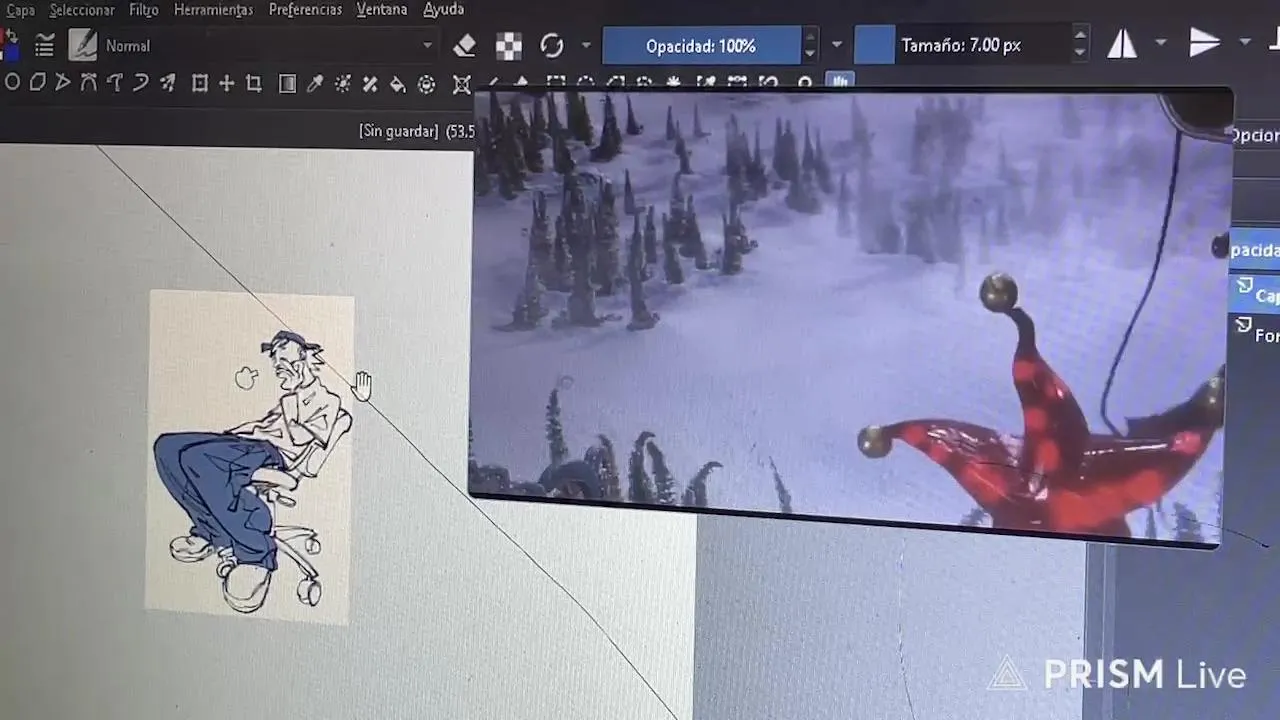This screenshot has height=720, width=1280.
Task: Select the Color sampler eyedropper tool
Action: [314, 84]
